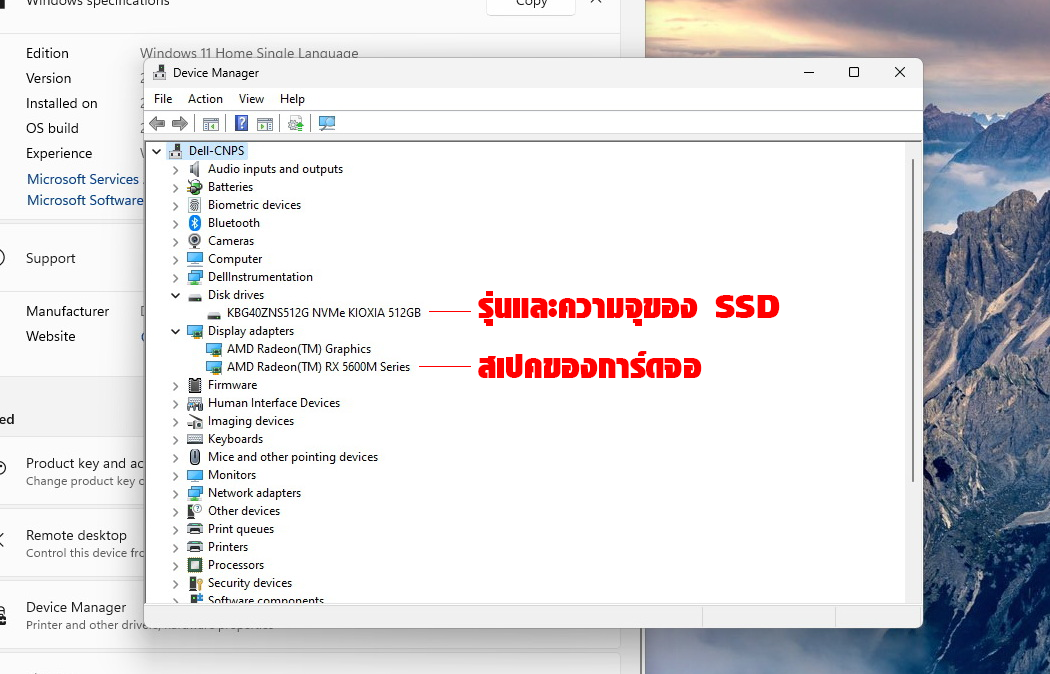Click the Show/Hide Console Tree toolbar icon
This screenshot has width=1050, height=674.
point(211,124)
